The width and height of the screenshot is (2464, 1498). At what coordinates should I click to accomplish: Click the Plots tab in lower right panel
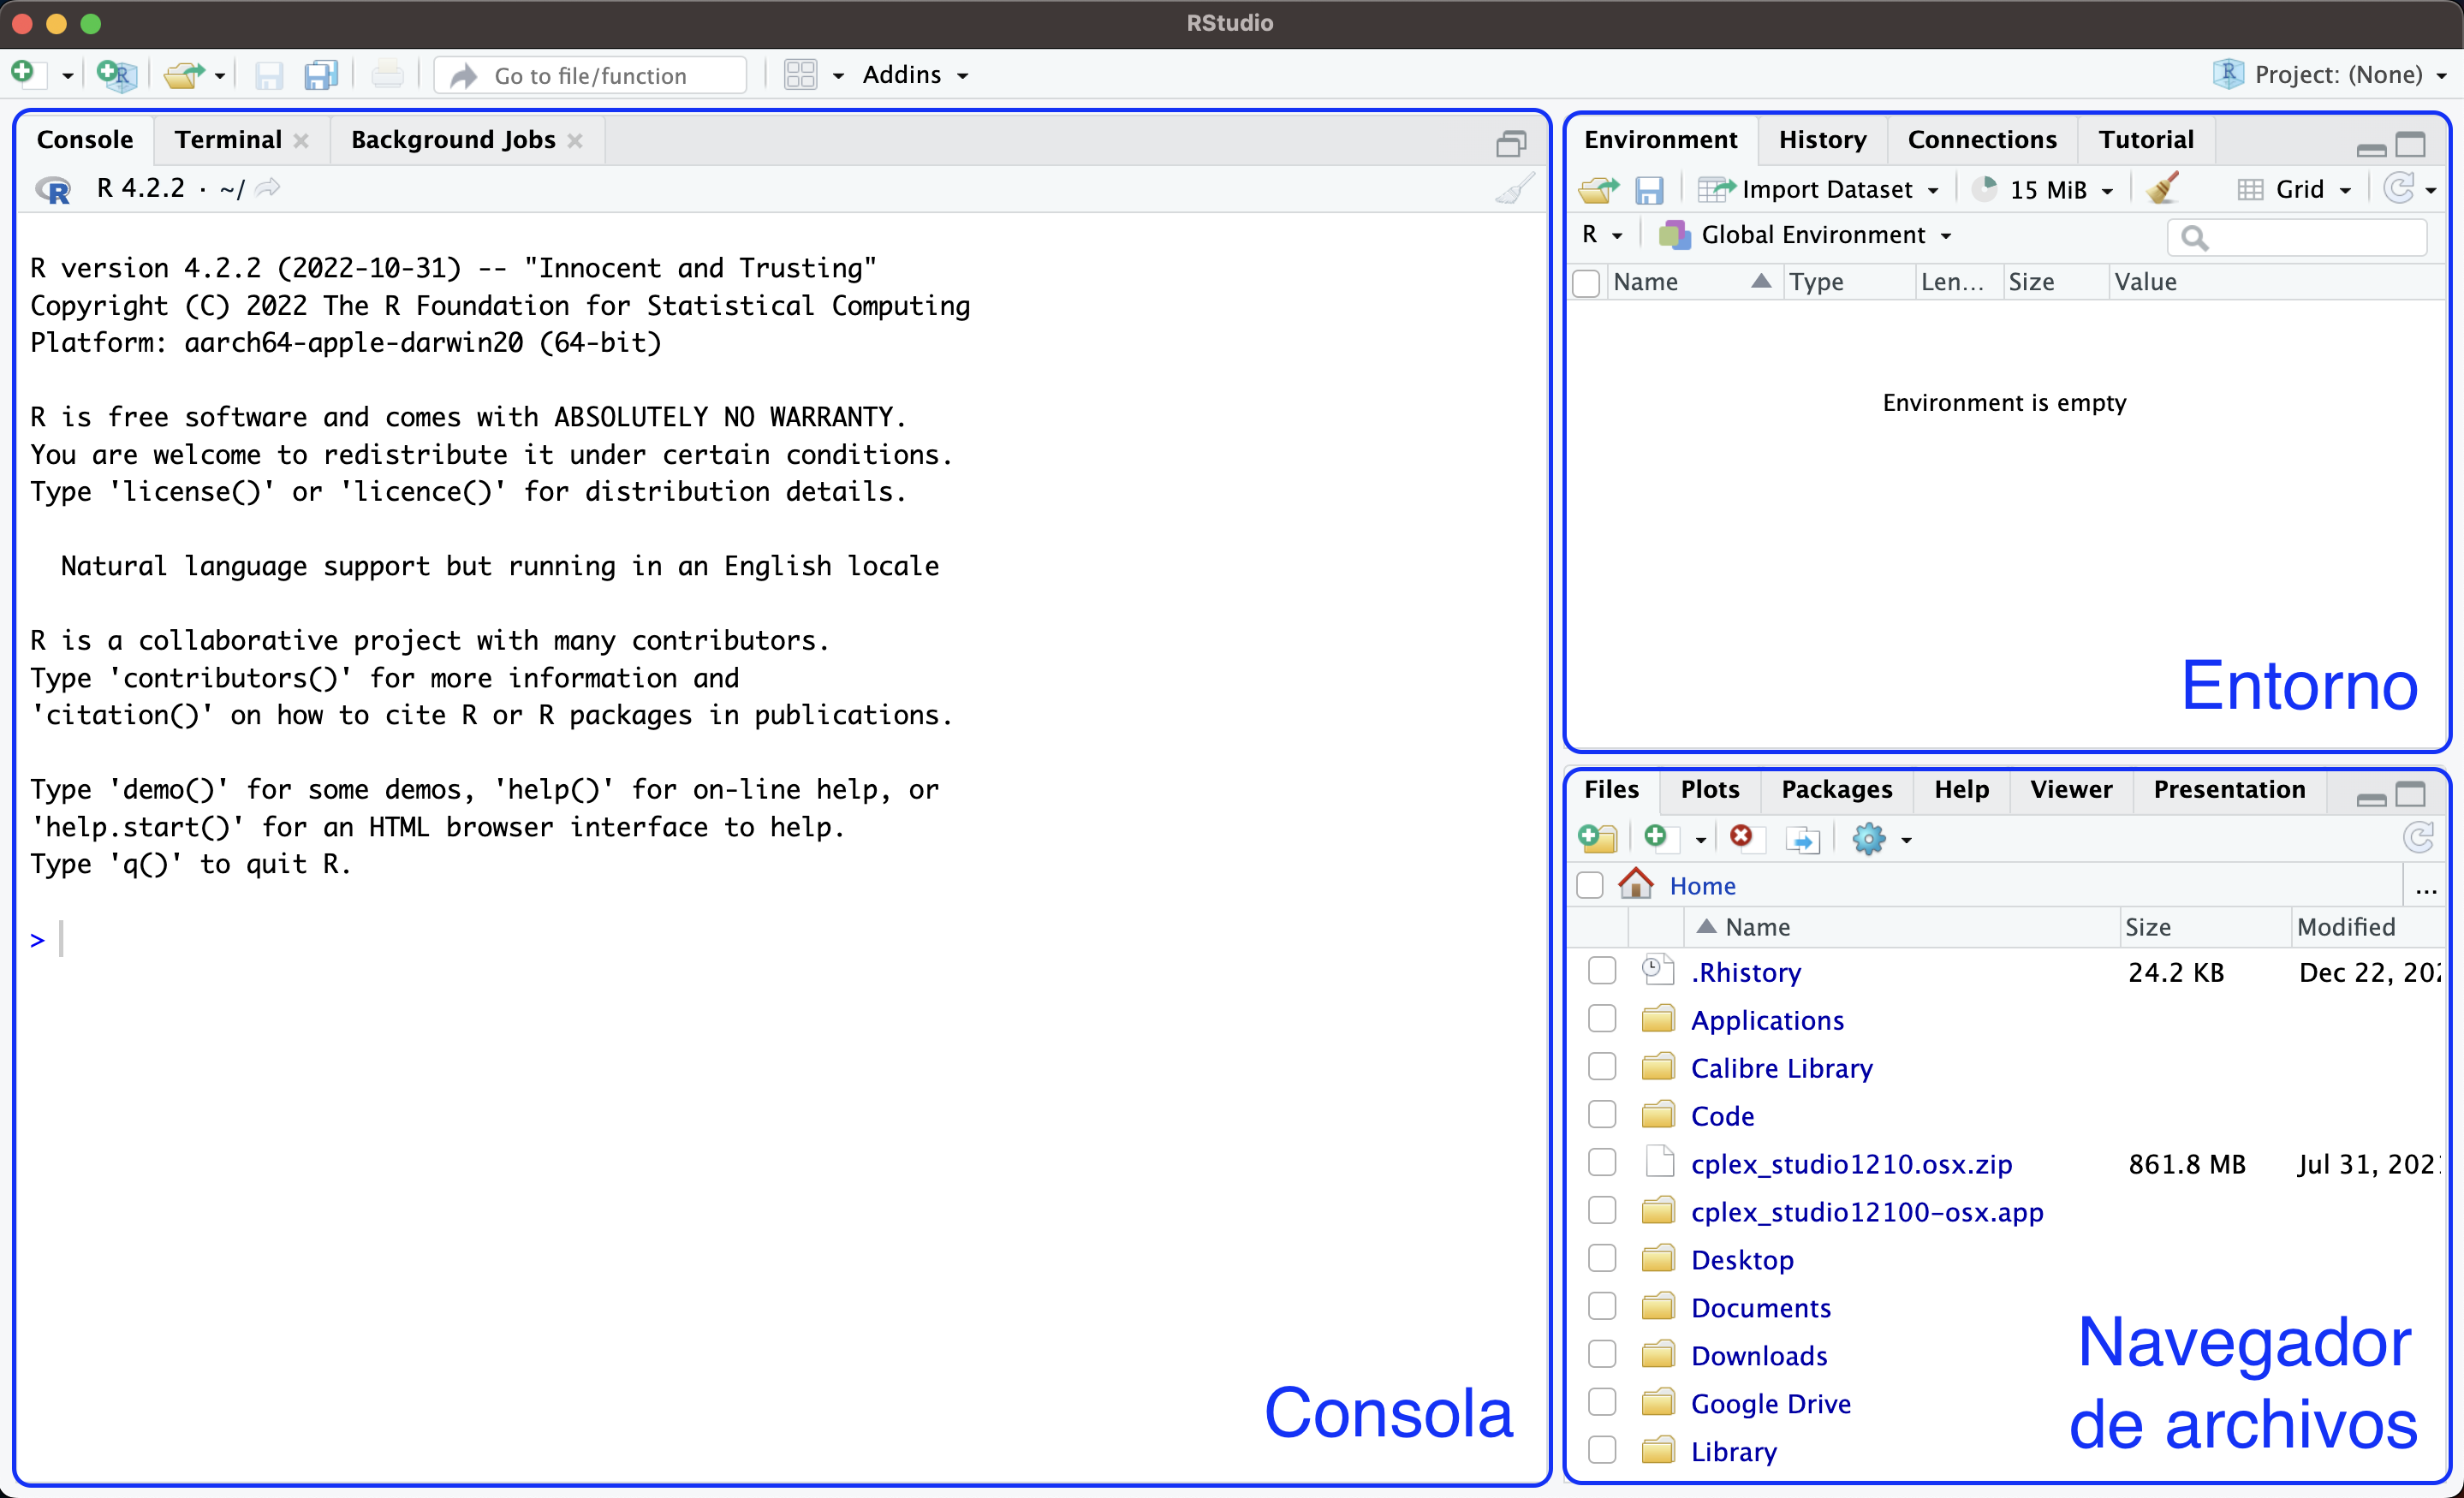click(x=1707, y=788)
